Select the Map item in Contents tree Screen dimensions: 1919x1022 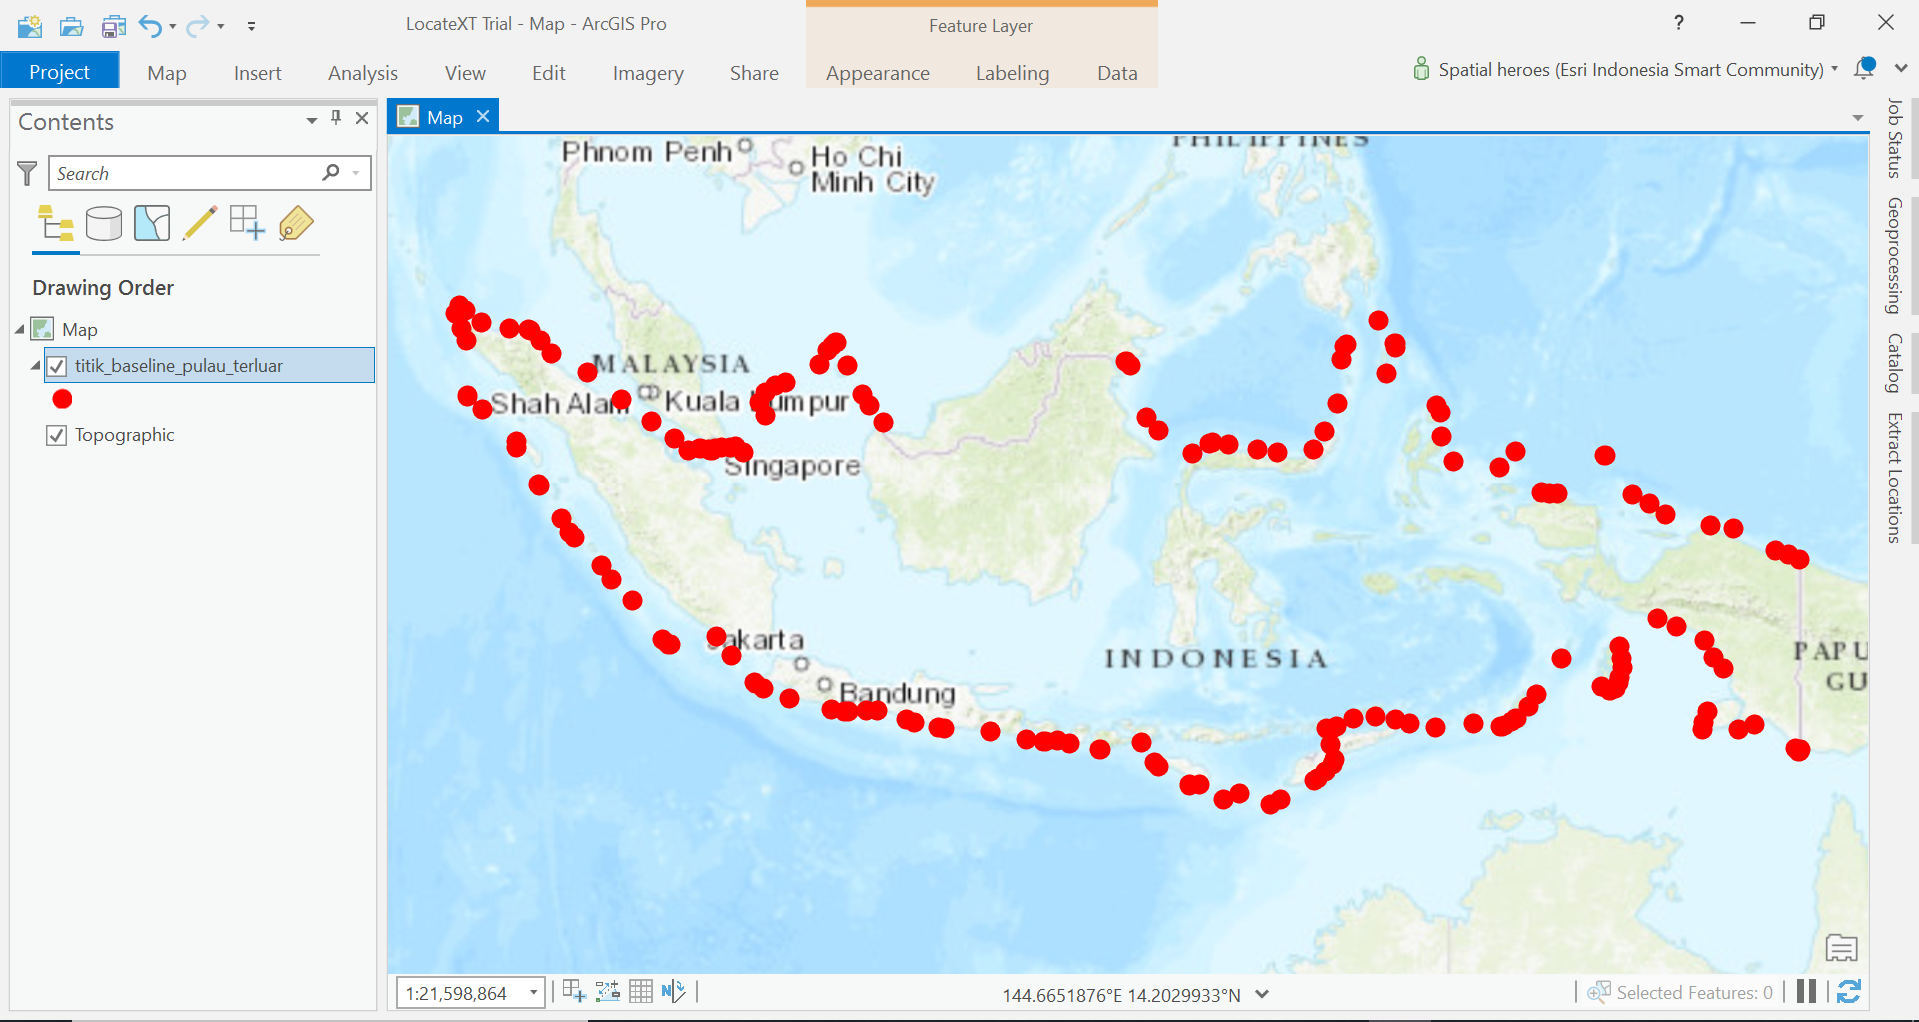click(x=80, y=329)
